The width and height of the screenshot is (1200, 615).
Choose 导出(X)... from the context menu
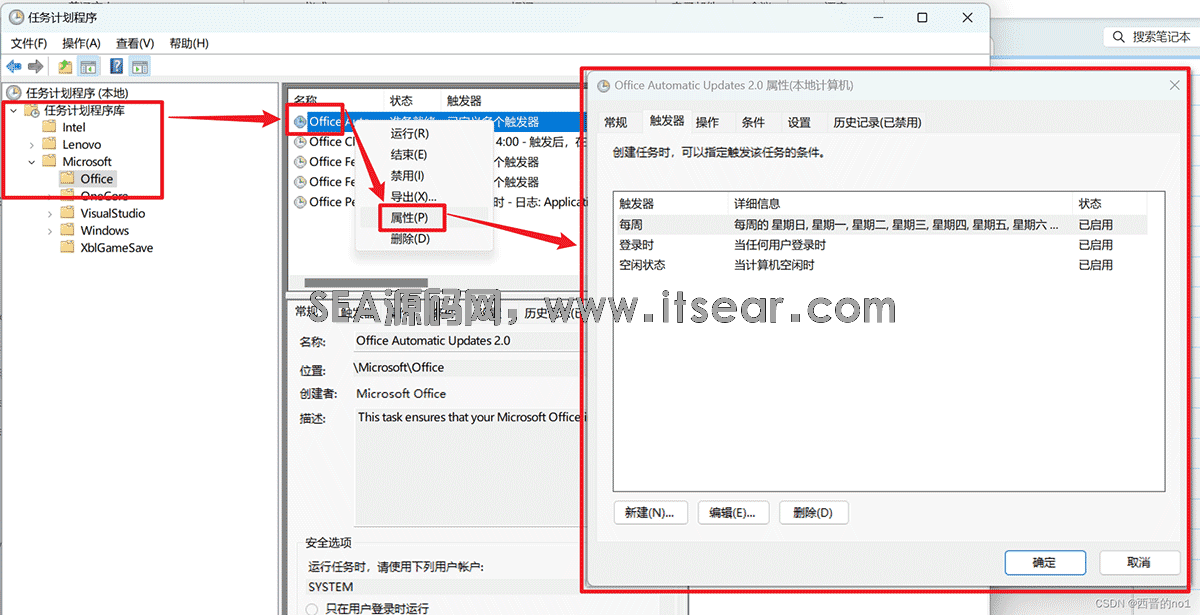coord(413,196)
